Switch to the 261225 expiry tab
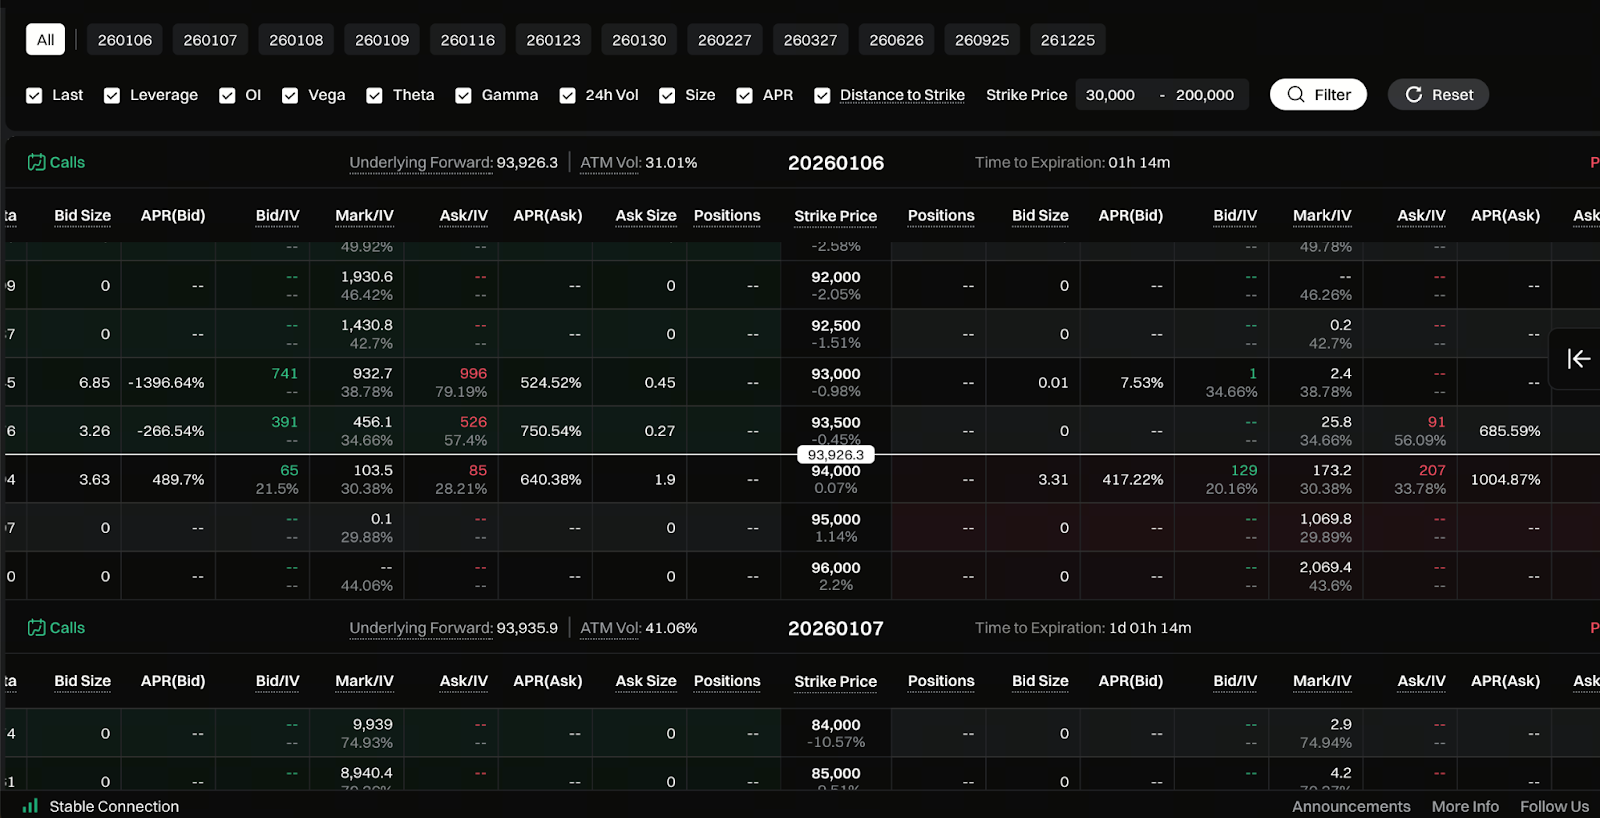 (x=1067, y=40)
